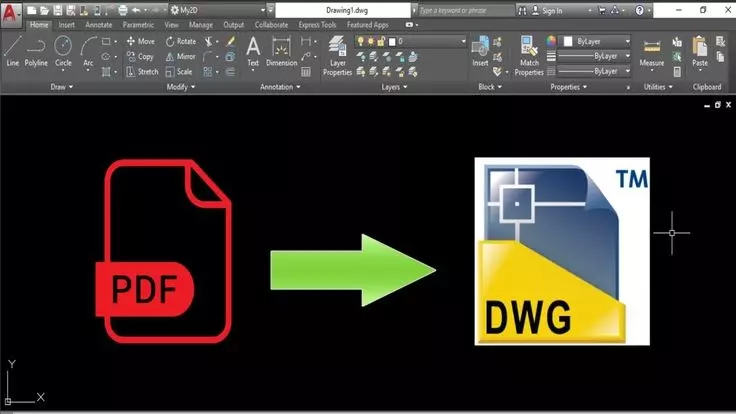736x414 pixels.
Task: Open the layer list dropdown showing 0
Action: pyautogui.click(x=411, y=41)
